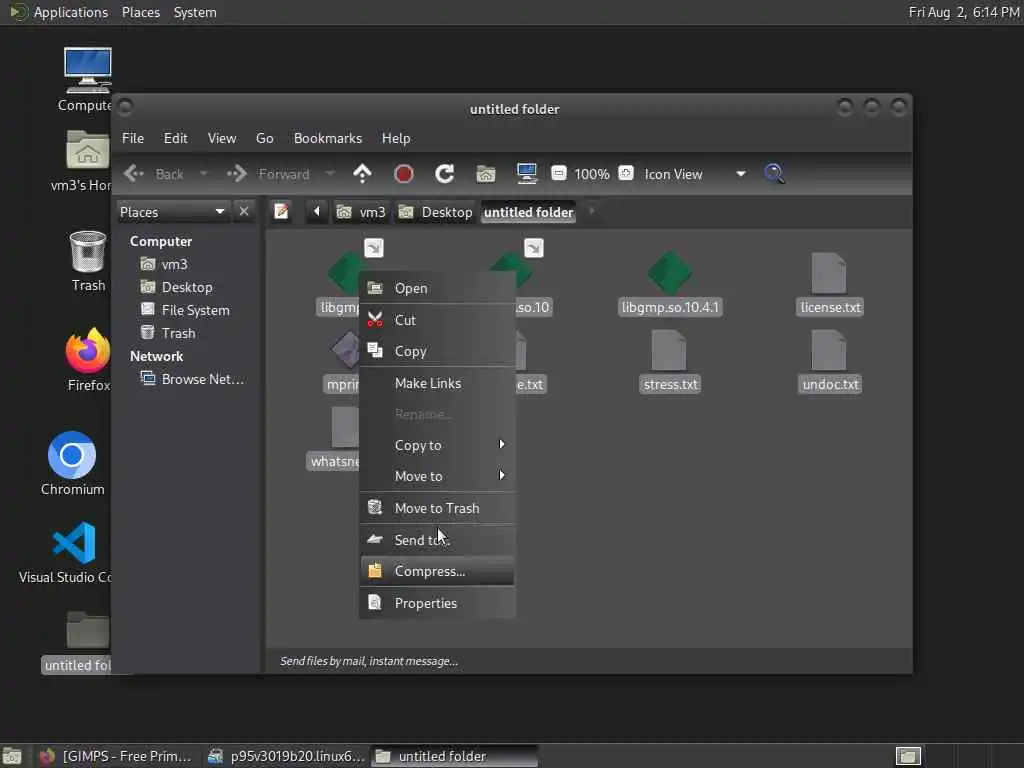Image resolution: width=1024 pixels, height=768 pixels.
Task: Open the Go menu
Action: [264, 138]
